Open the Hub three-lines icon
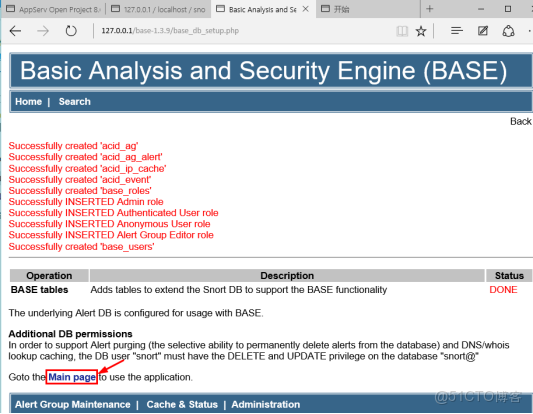 click(457, 31)
